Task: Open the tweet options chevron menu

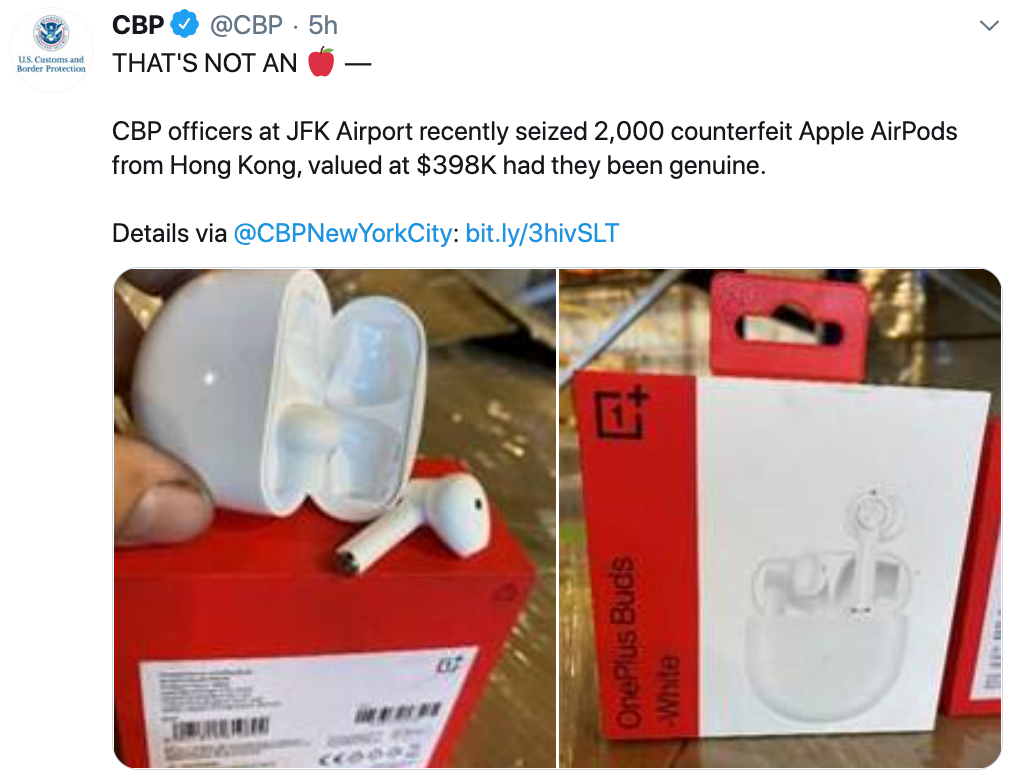Action: coord(989,26)
